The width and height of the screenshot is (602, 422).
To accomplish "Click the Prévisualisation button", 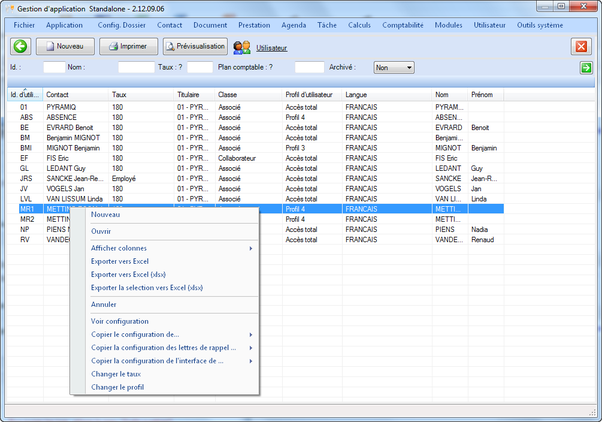I will [195, 46].
